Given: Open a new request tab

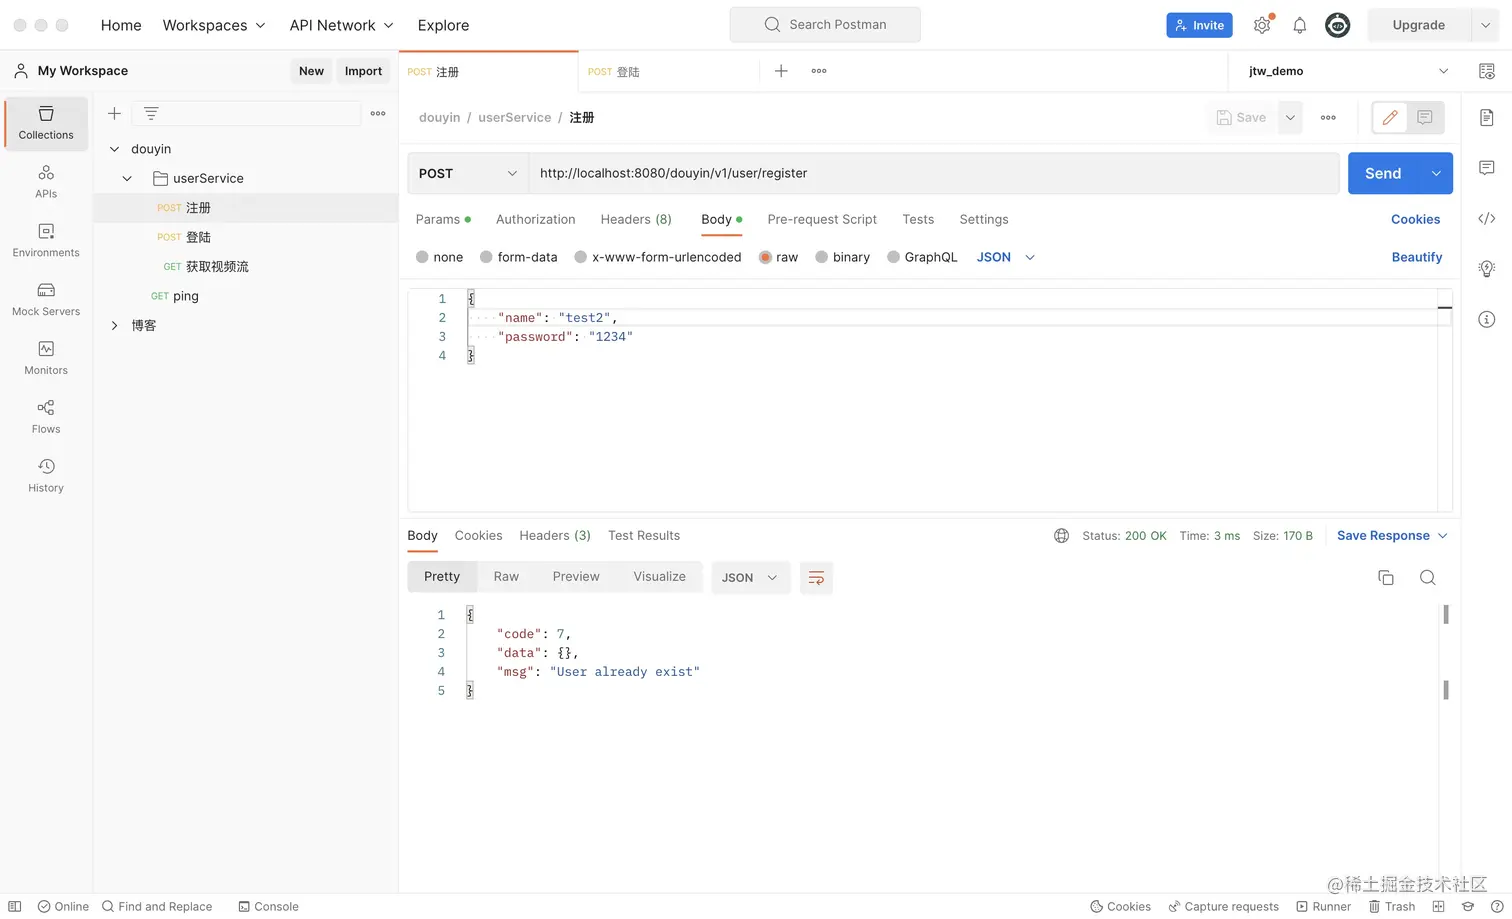Looking at the screenshot, I should [x=781, y=71].
